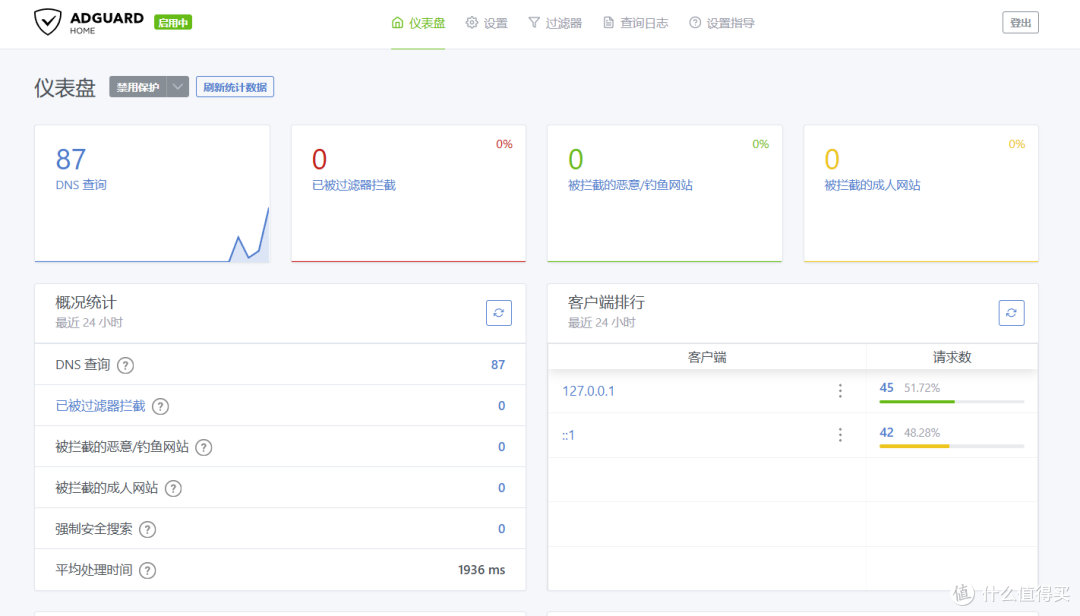Click help icon beside 平均处理时间
The image size is (1080, 616).
coord(148,570)
